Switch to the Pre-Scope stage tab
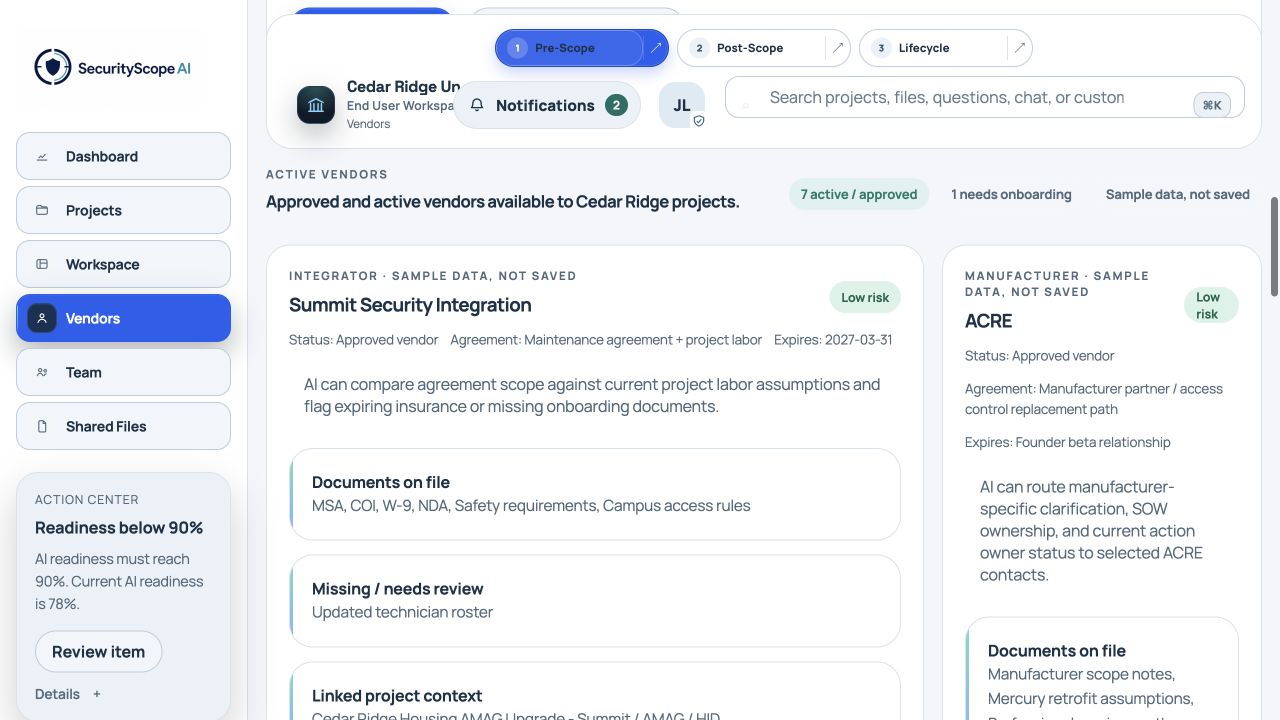Viewport: 1280px width, 720px height. pos(570,48)
